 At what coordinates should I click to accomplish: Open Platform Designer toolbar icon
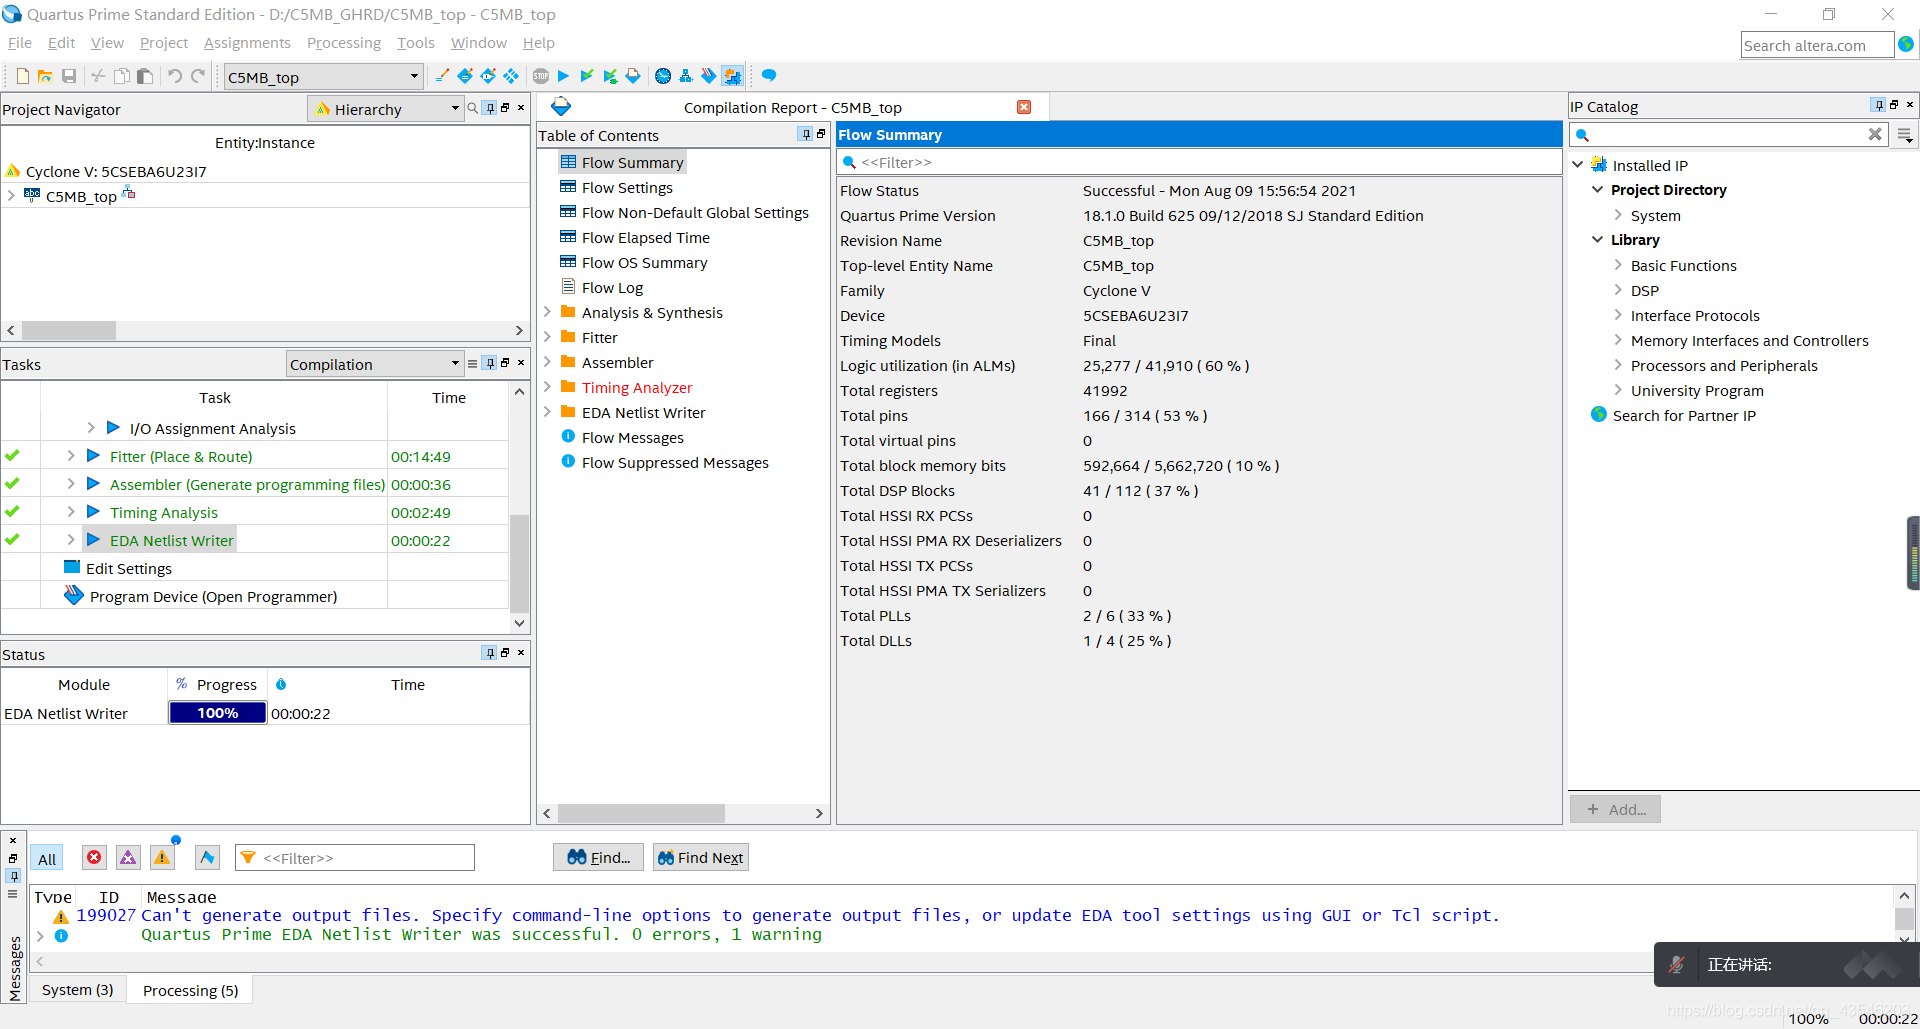pos(733,76)
